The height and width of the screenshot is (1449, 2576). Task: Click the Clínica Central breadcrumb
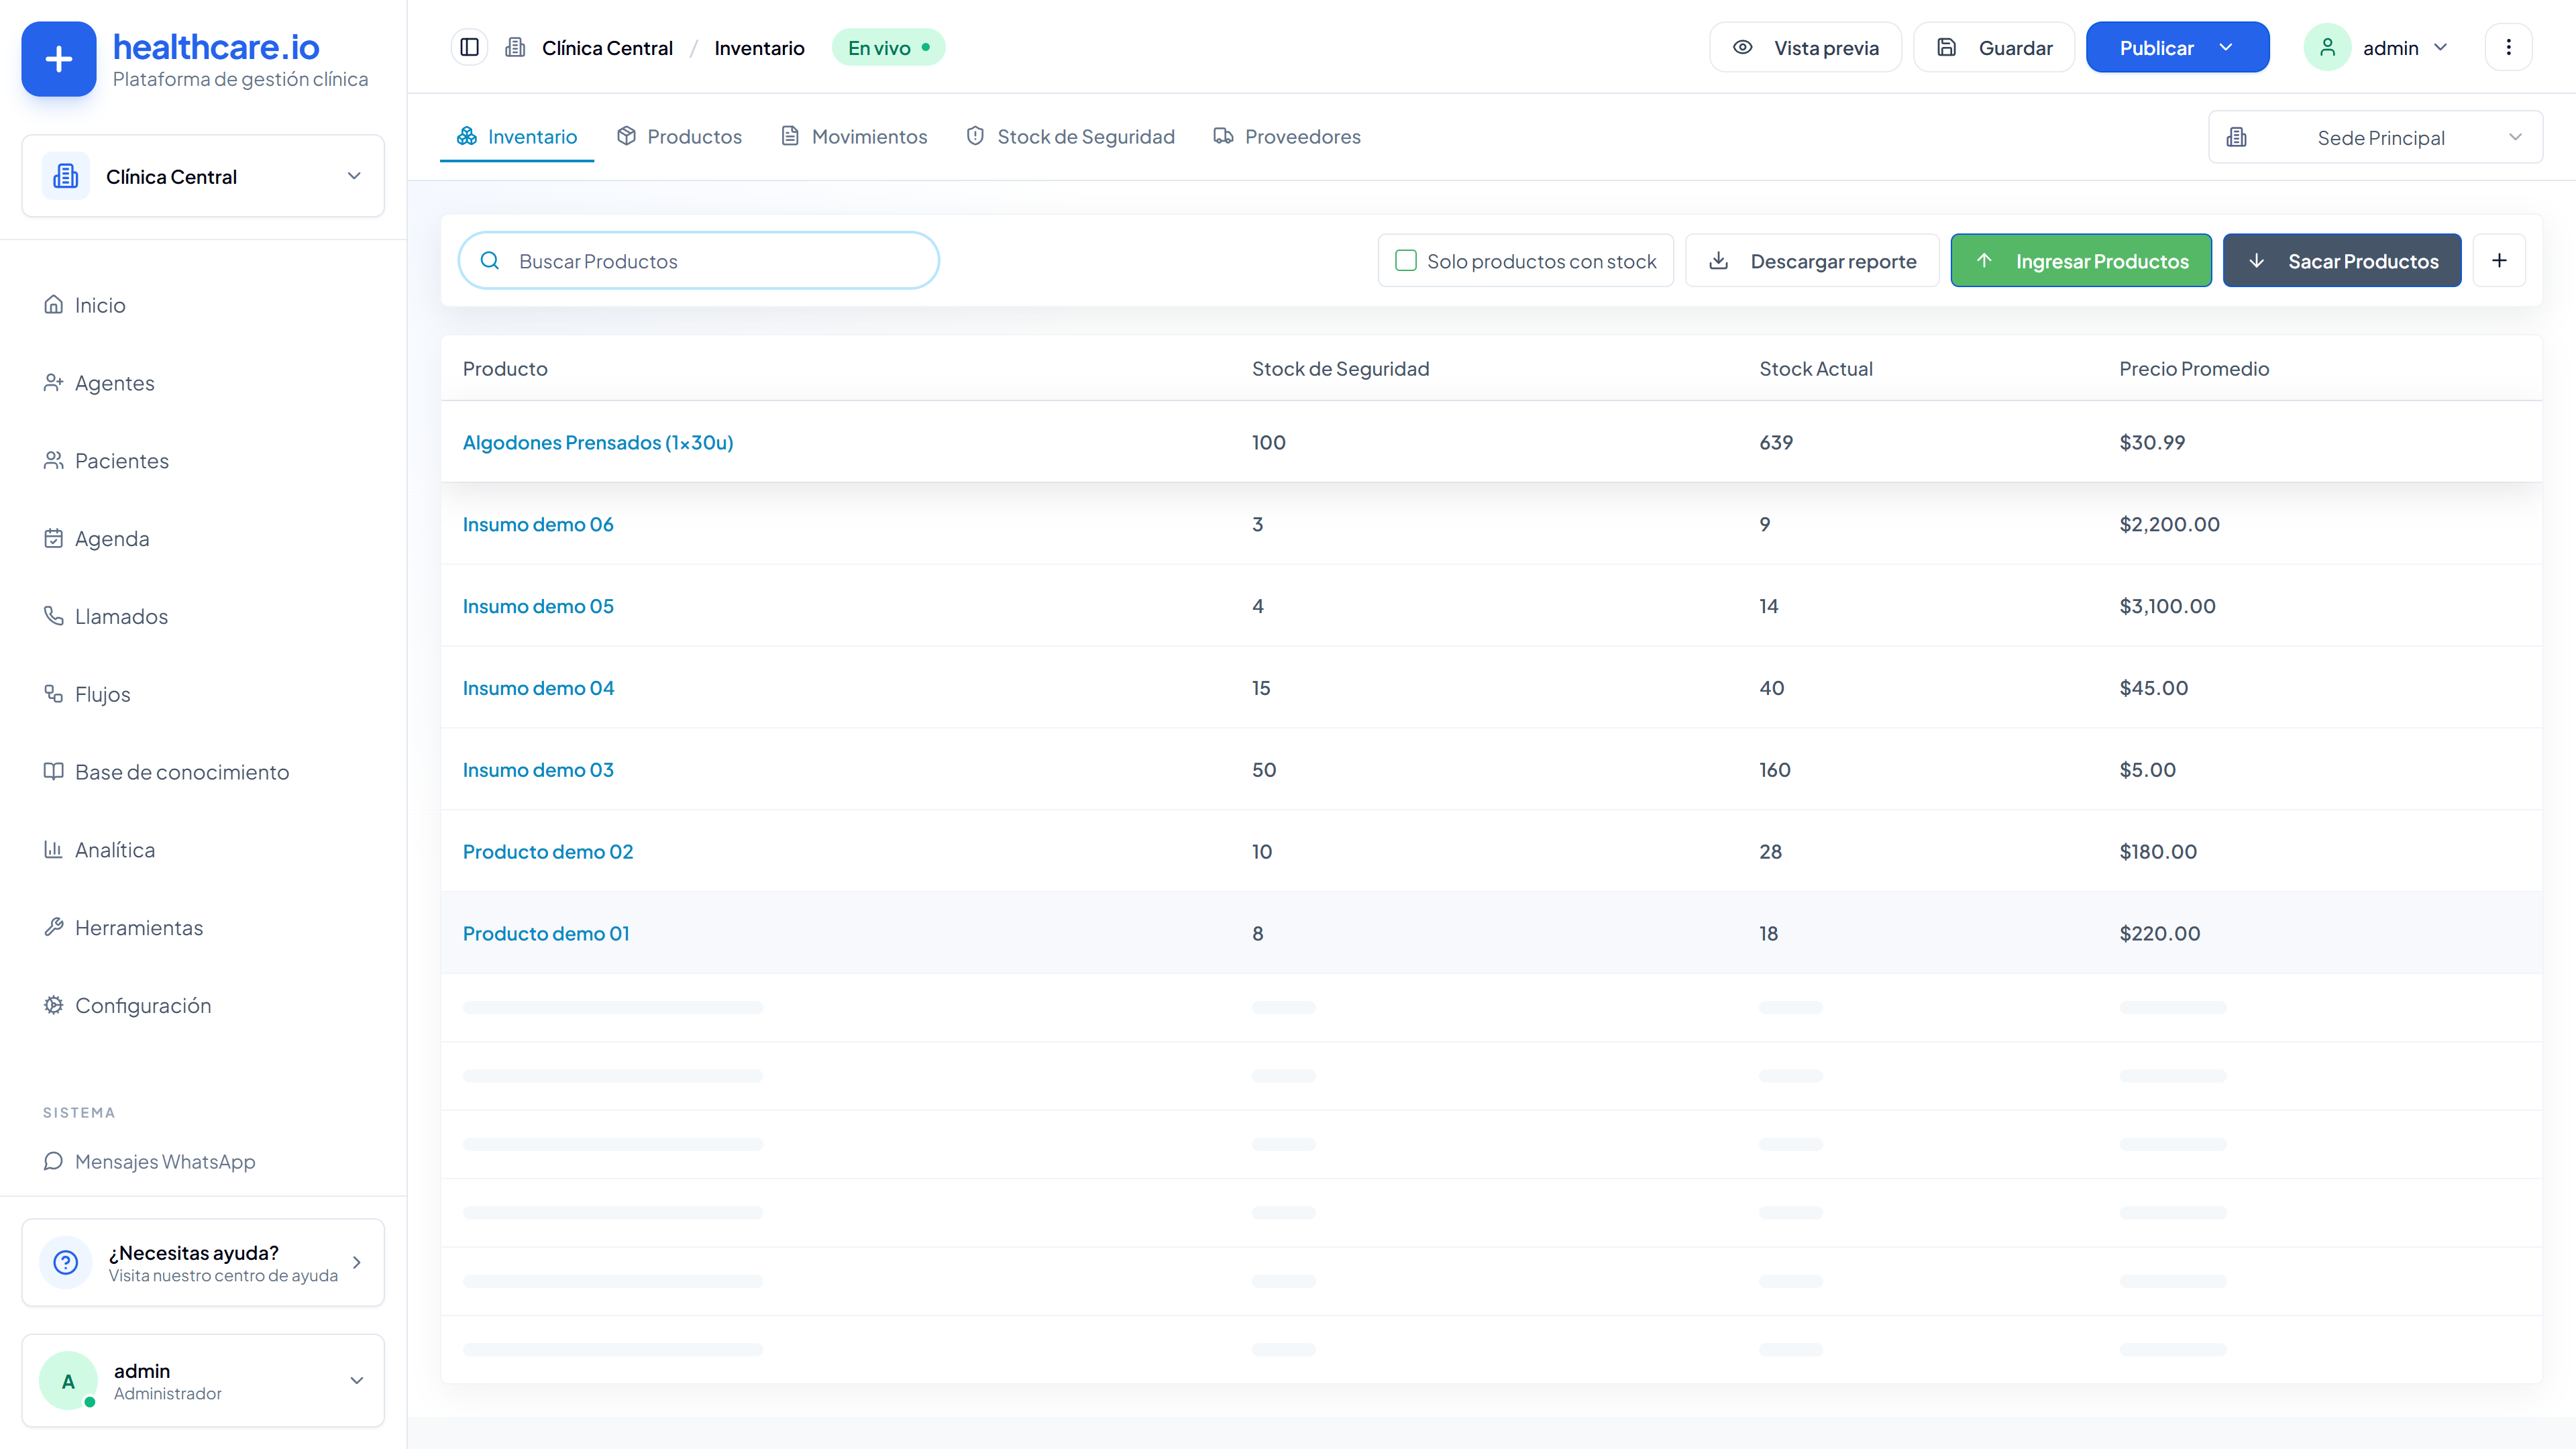(607, 47)
